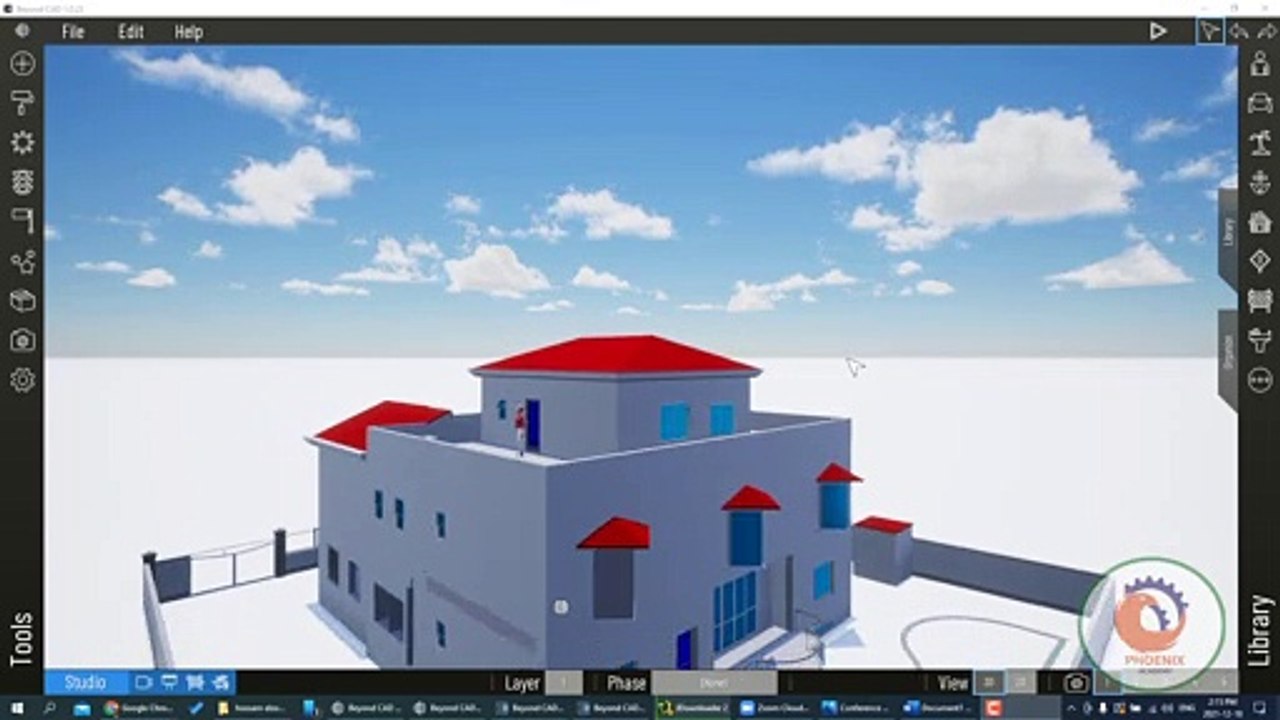Click the Windows Start button
Image resolution: width=1280 pixels, height=720 pixels.
[x=15, y=708]
